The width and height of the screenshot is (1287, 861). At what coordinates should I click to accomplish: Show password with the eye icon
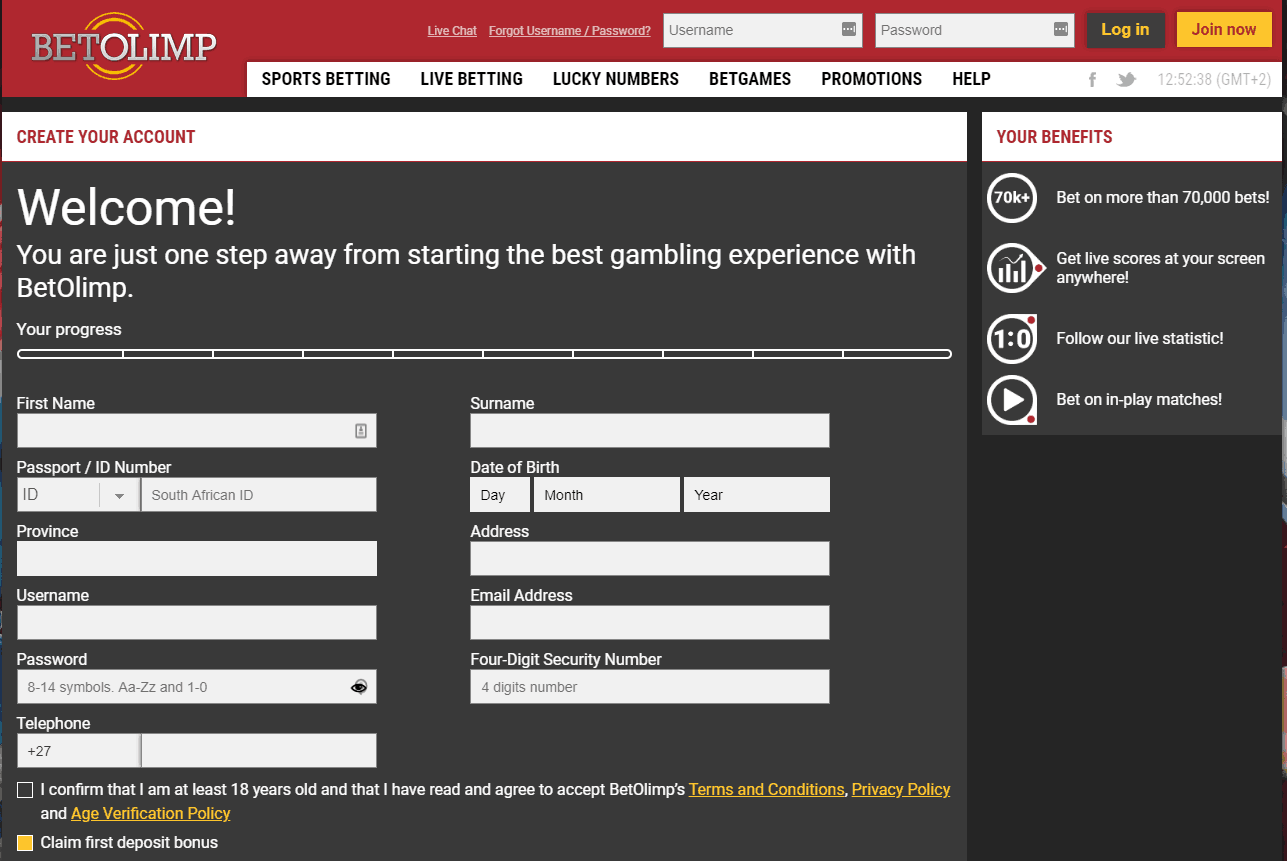[x=359, y=687]
